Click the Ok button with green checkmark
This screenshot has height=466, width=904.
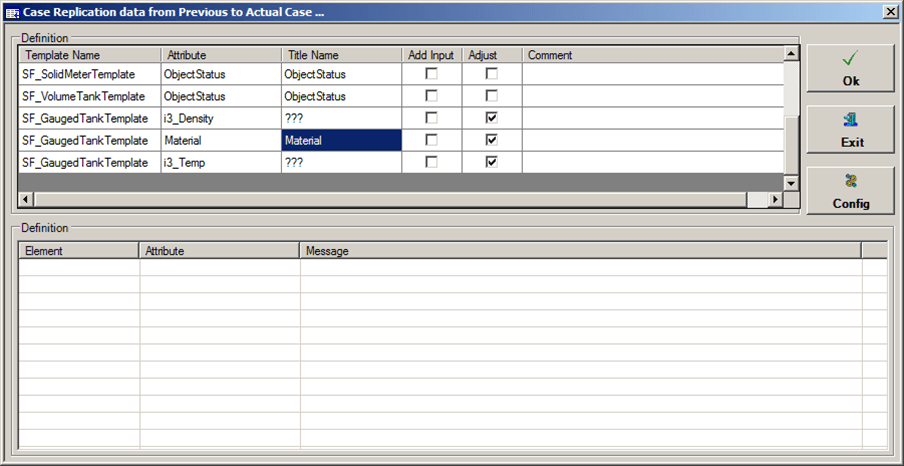(850, 69)
